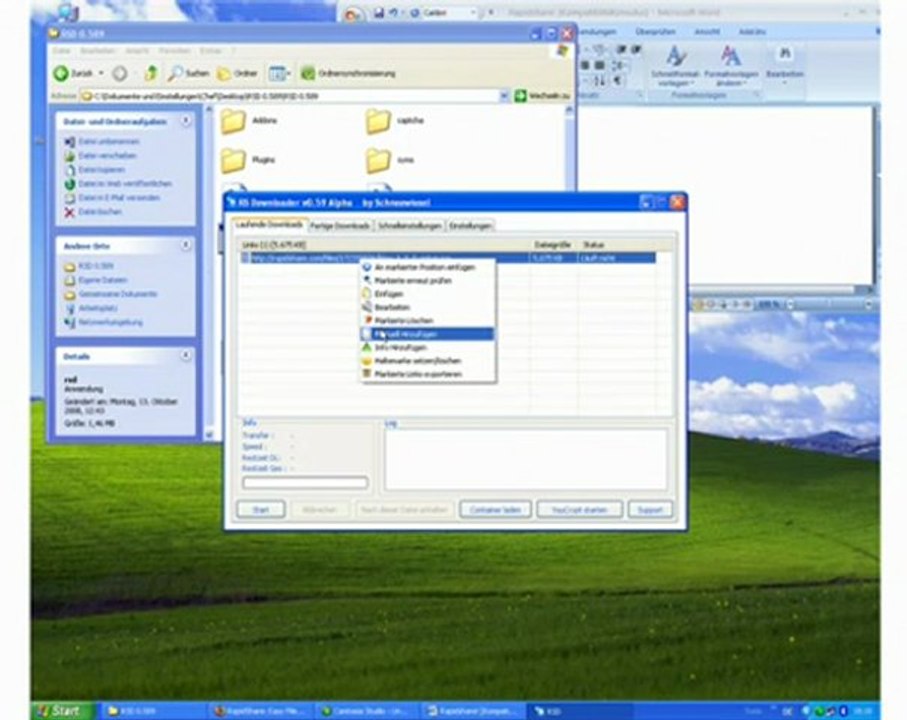Switch to the Camtasia Studio taskbar button
Screen dimensions: 907x720
click(x=368, y=711)
